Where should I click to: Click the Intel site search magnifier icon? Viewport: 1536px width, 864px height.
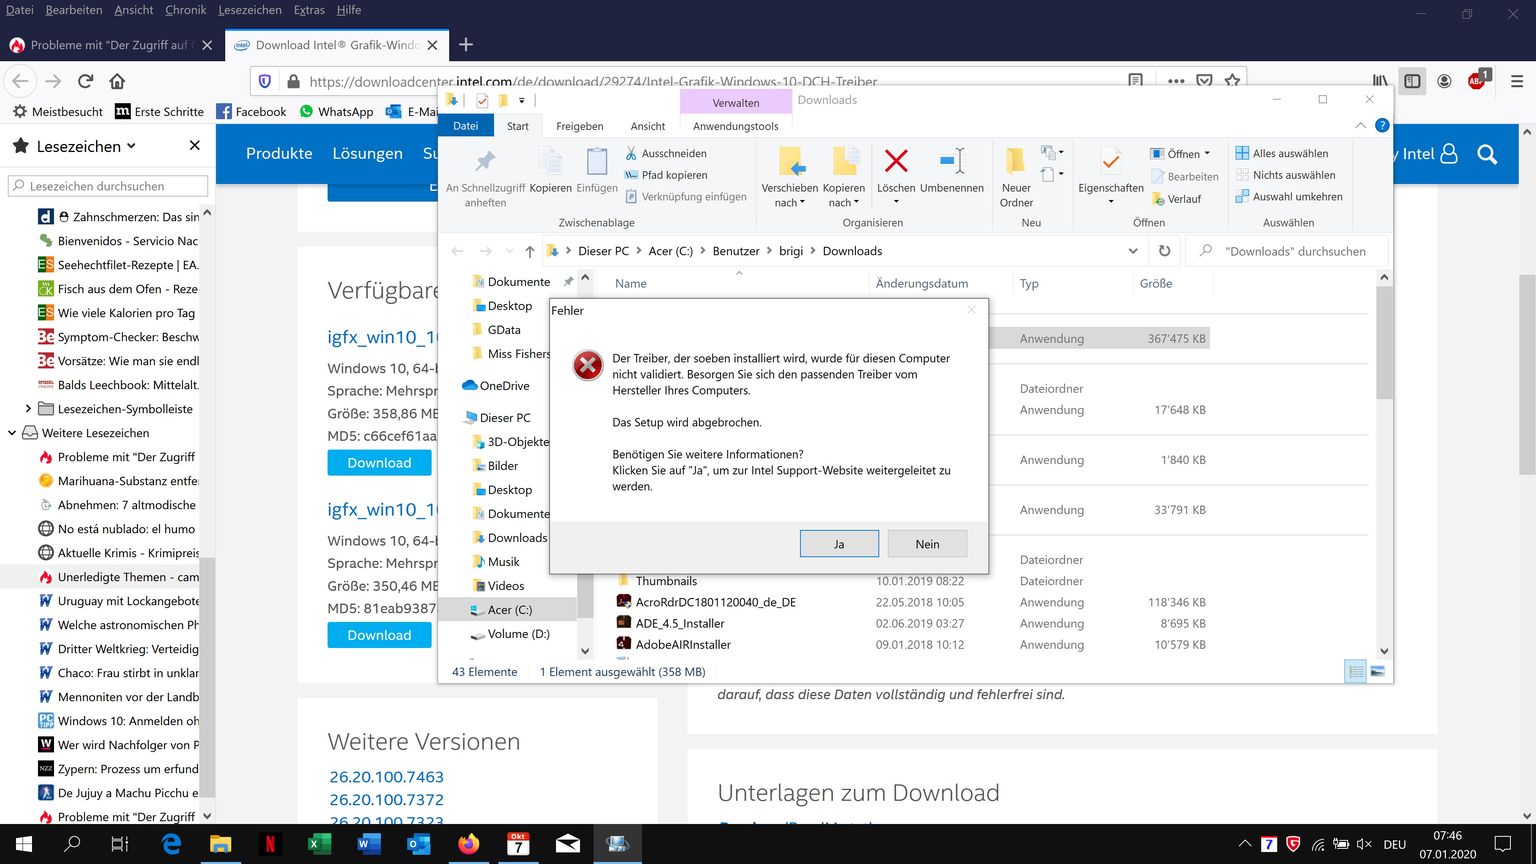tap(1487, 154)
